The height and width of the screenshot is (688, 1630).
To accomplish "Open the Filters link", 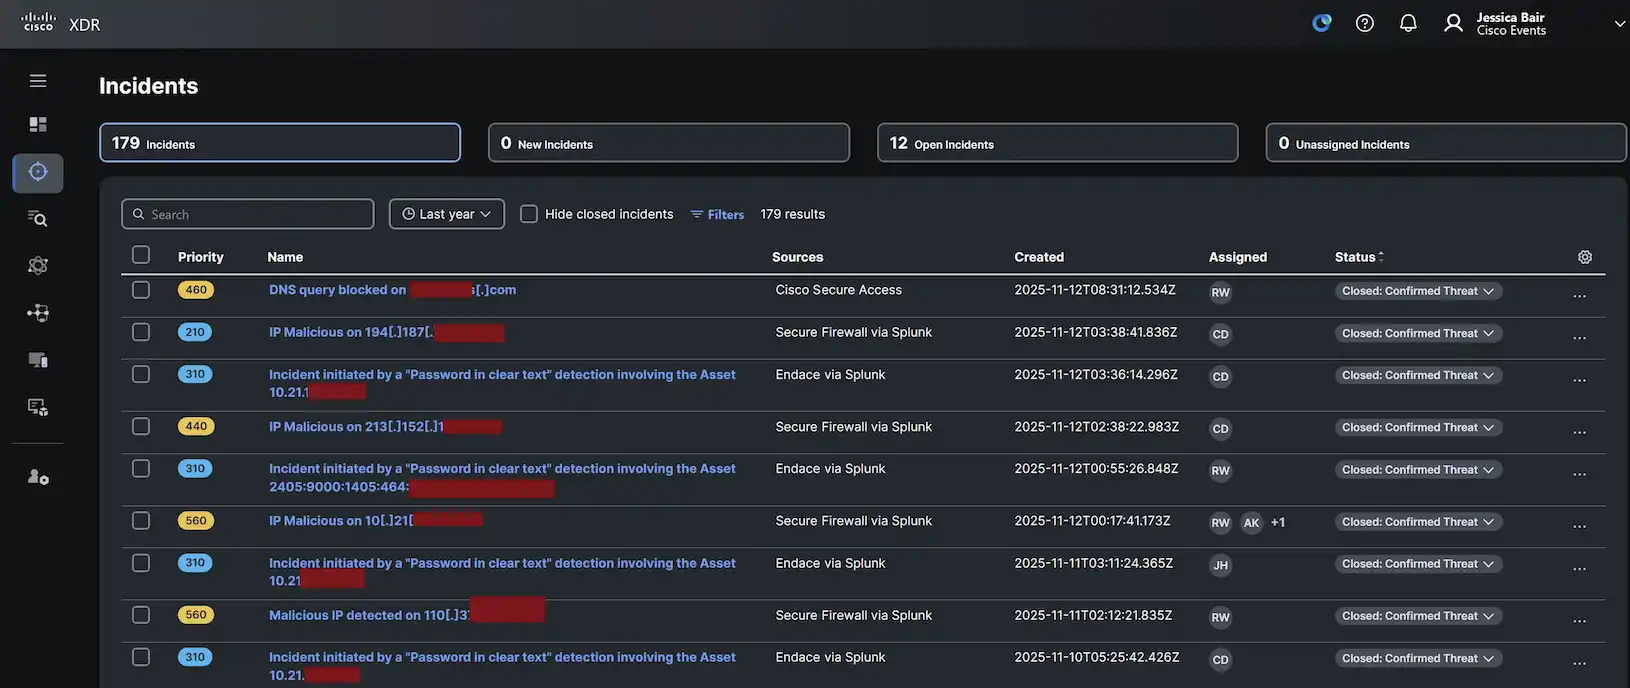I will click(717, 214).
